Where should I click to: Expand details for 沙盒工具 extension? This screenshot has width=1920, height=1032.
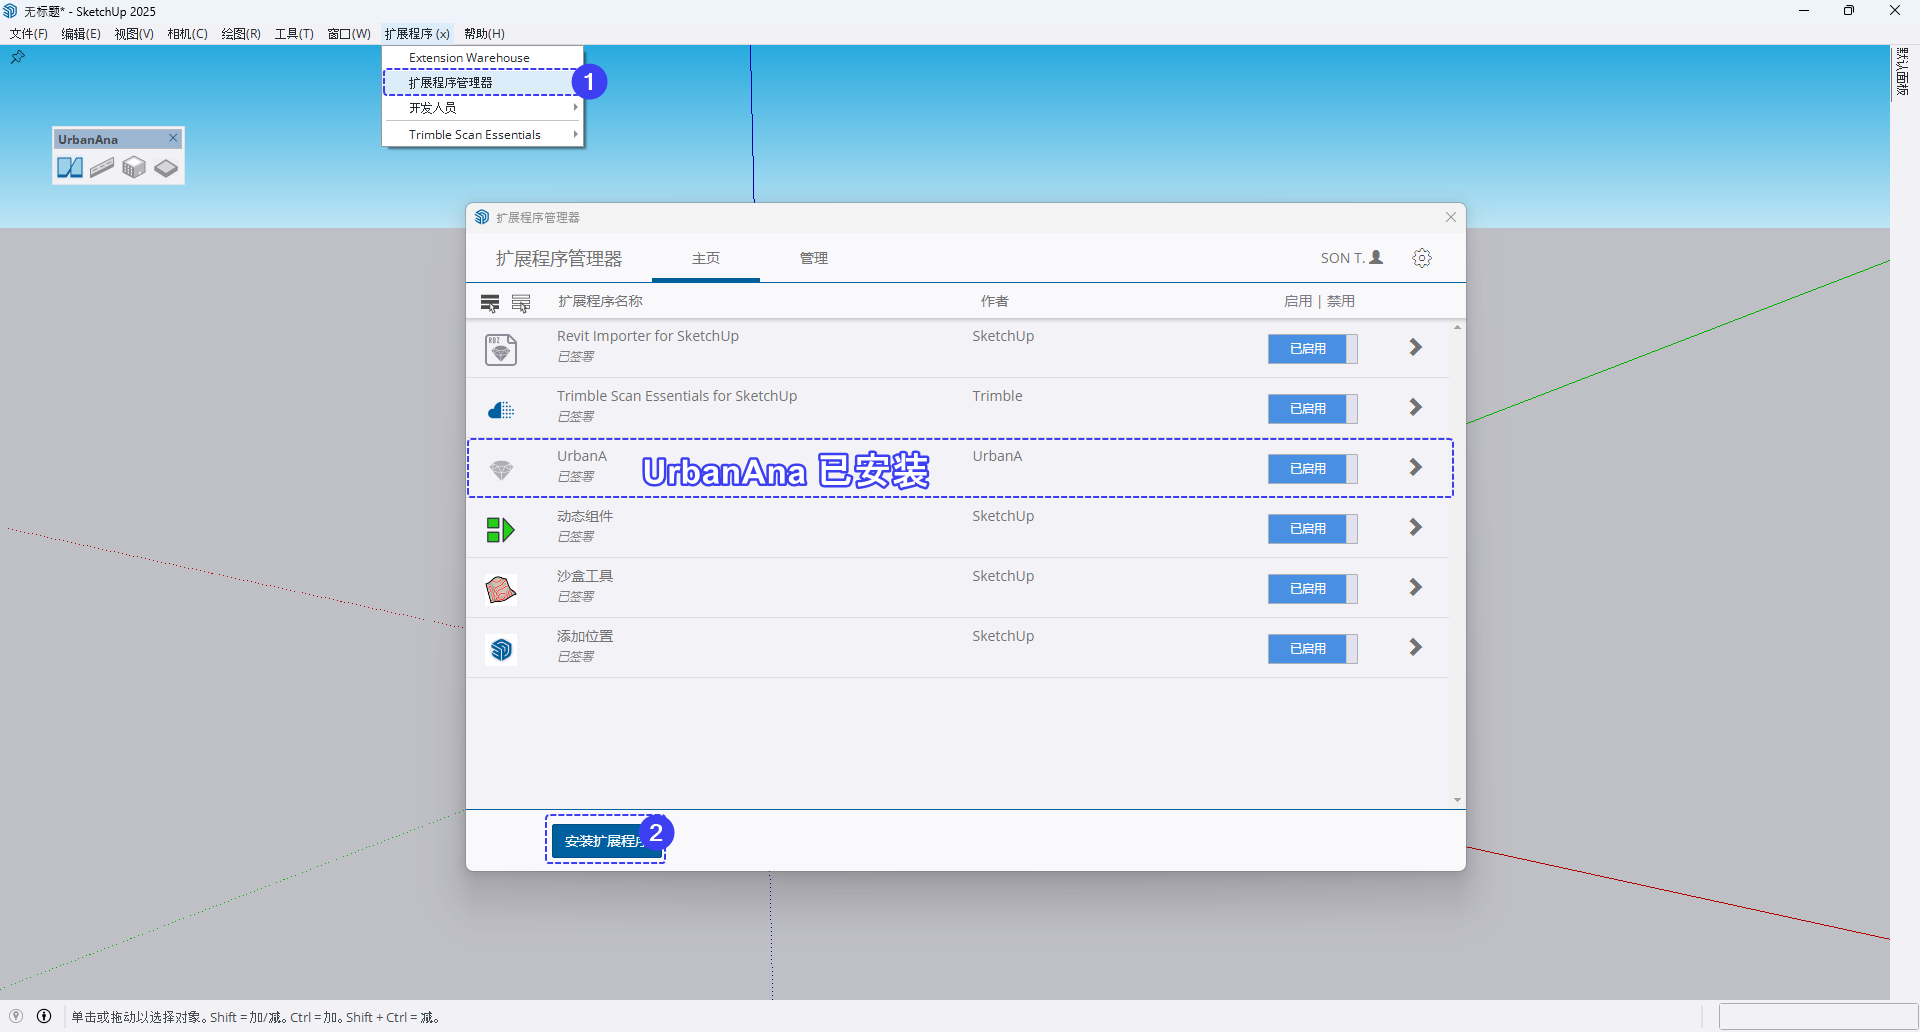point(1416,587)
